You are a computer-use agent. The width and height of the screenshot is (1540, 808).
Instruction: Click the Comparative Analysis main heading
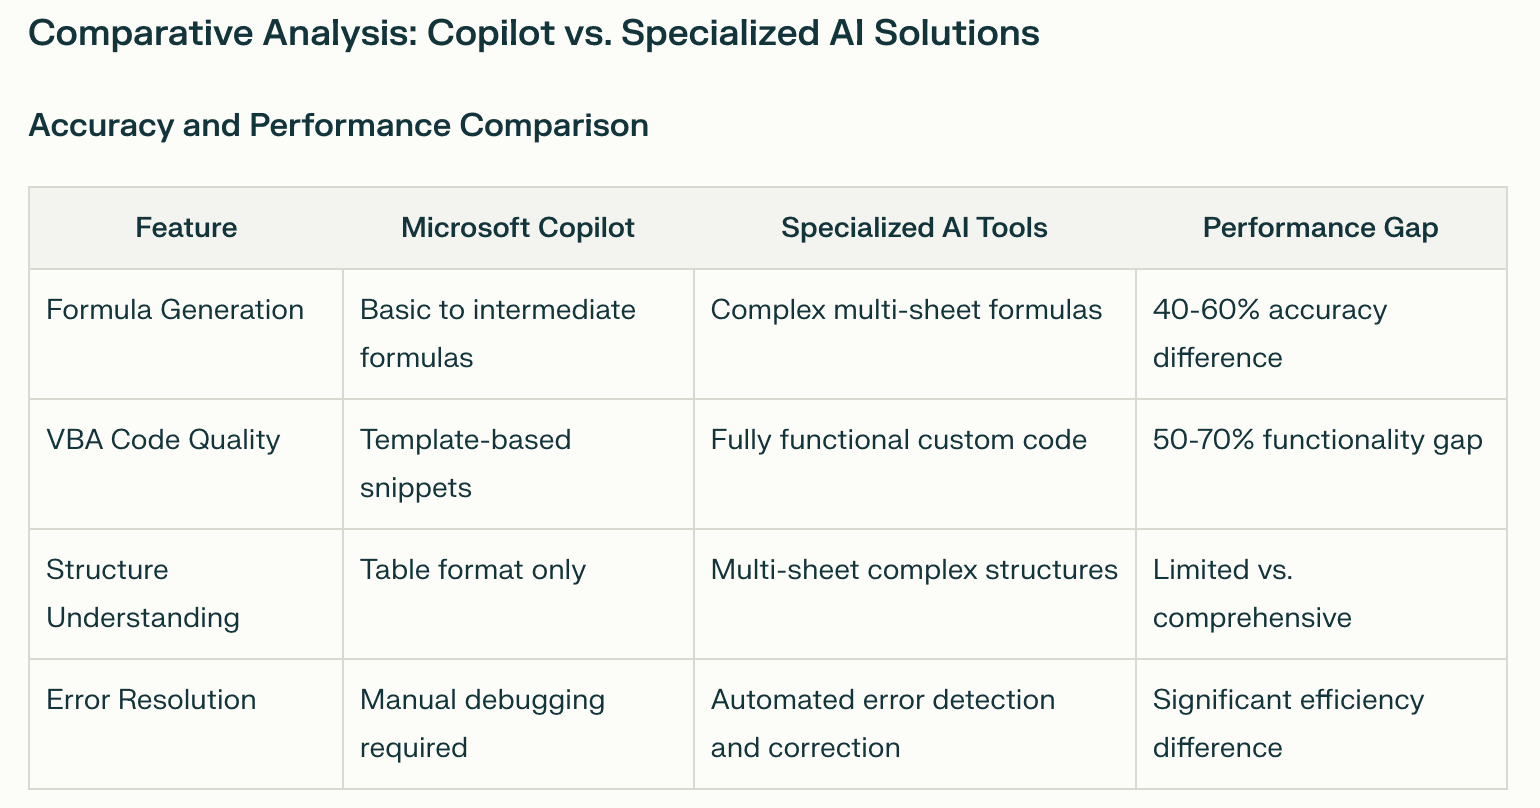534,33
